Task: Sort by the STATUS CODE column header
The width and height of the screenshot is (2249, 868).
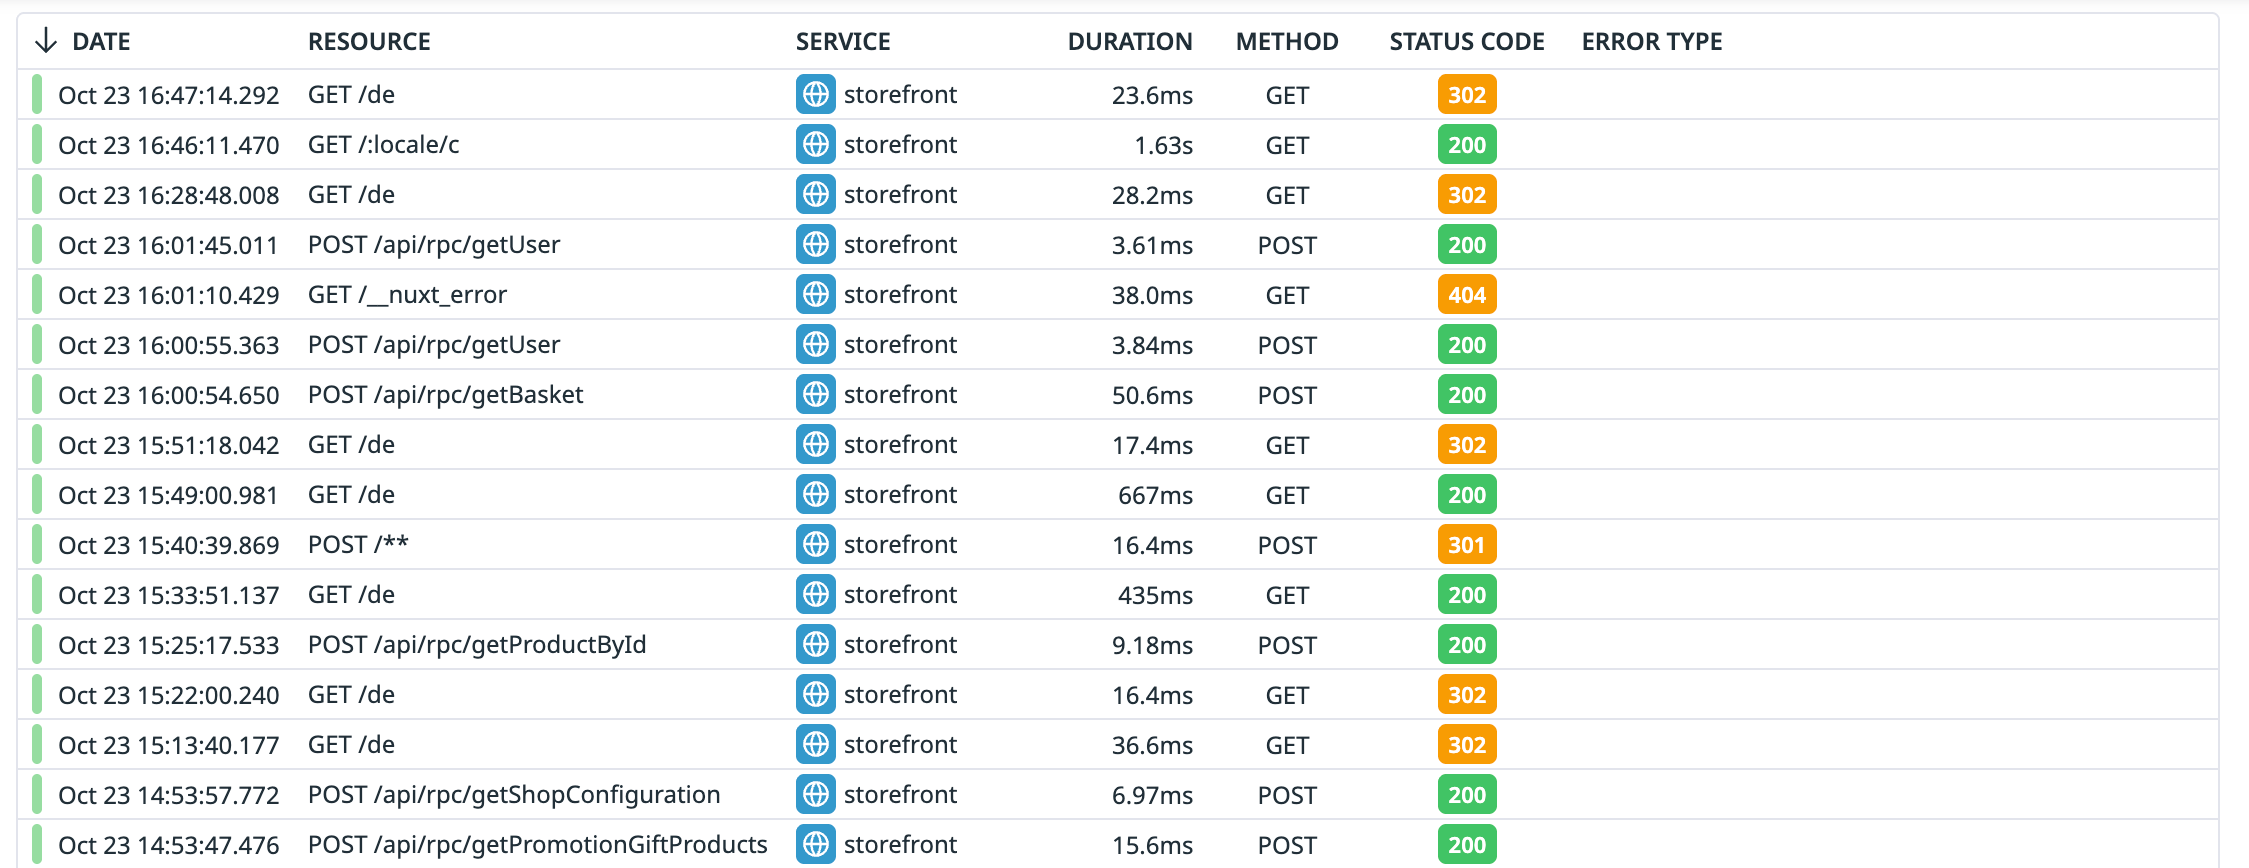Action: [1466, 42]
